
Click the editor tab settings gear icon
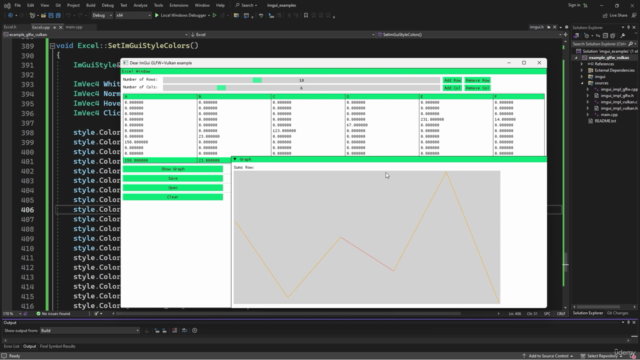[567, 27]
